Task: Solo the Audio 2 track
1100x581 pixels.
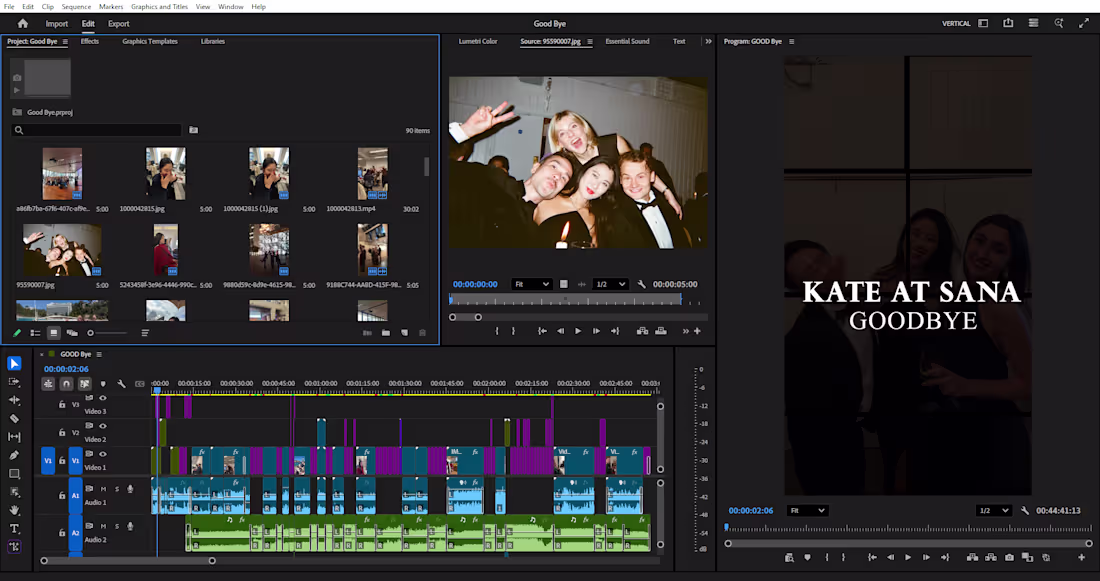Action: point(116,526)
